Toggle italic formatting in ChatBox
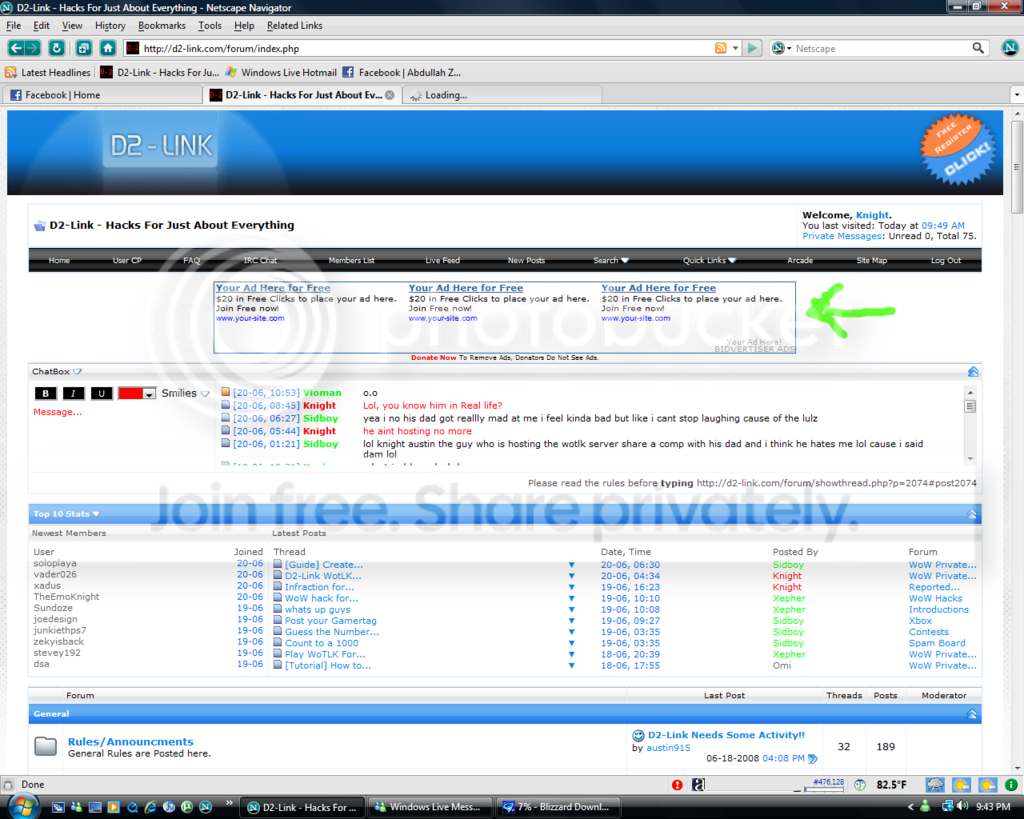1024x819 pixels. 73,393
